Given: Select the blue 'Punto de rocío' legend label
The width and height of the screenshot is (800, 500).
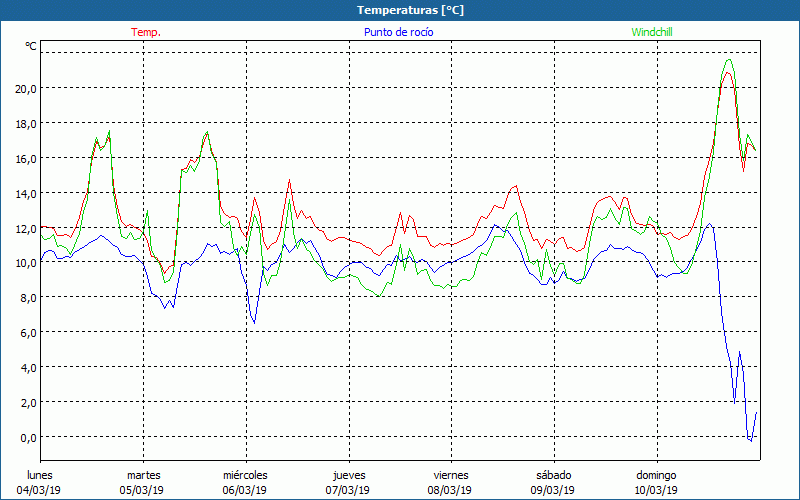Looking at the screenshot, I should click(x=398, y=32).
